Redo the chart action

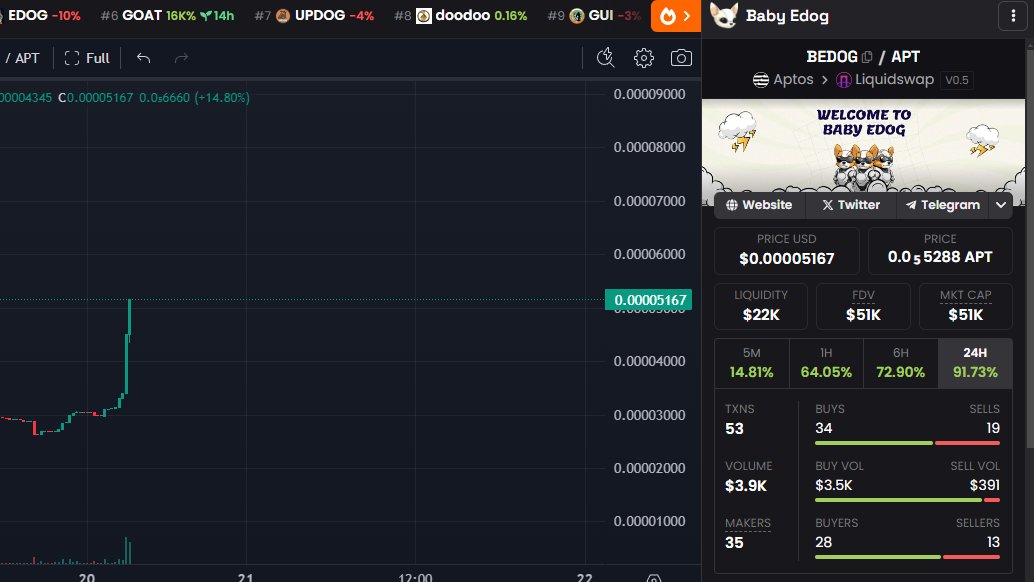pyautogui.click(x=181, y=58)
